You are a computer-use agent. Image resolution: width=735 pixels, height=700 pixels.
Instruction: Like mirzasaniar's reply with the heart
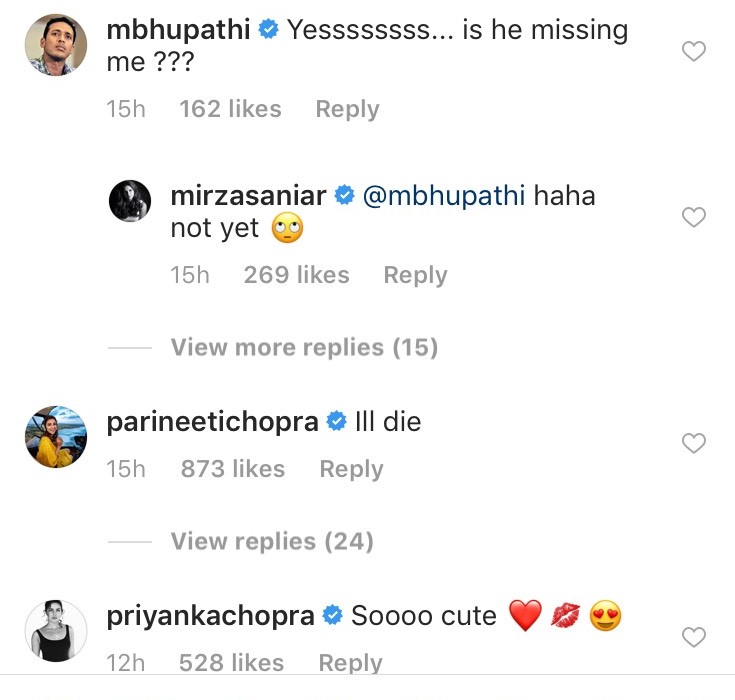coord(693,217)
